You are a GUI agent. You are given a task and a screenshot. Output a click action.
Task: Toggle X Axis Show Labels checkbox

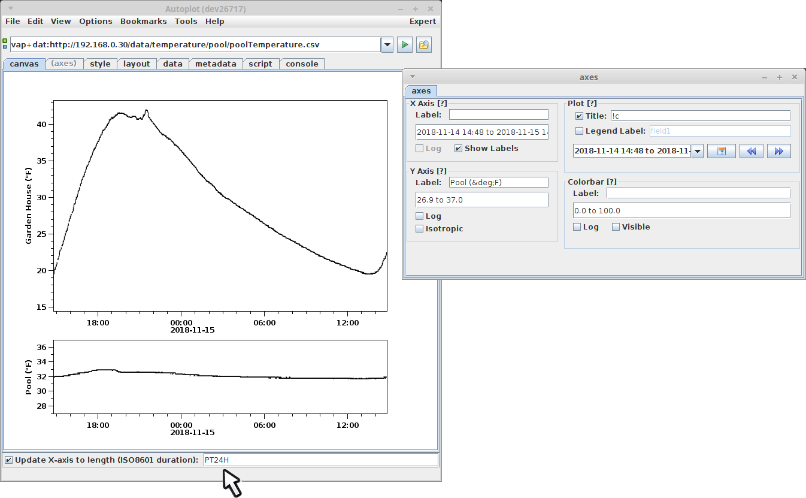(458, 149)
